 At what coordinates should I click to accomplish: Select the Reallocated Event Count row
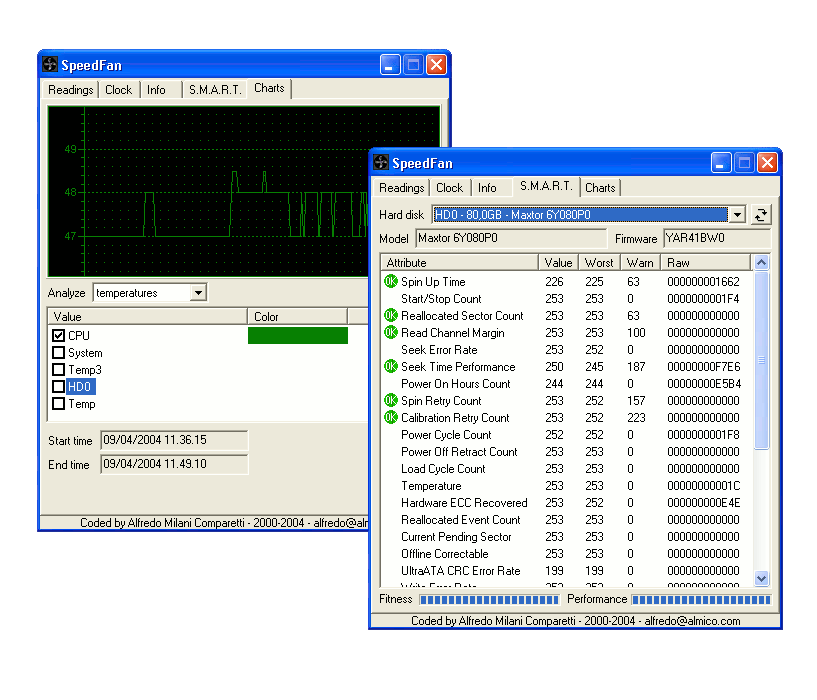pos(567,520)
